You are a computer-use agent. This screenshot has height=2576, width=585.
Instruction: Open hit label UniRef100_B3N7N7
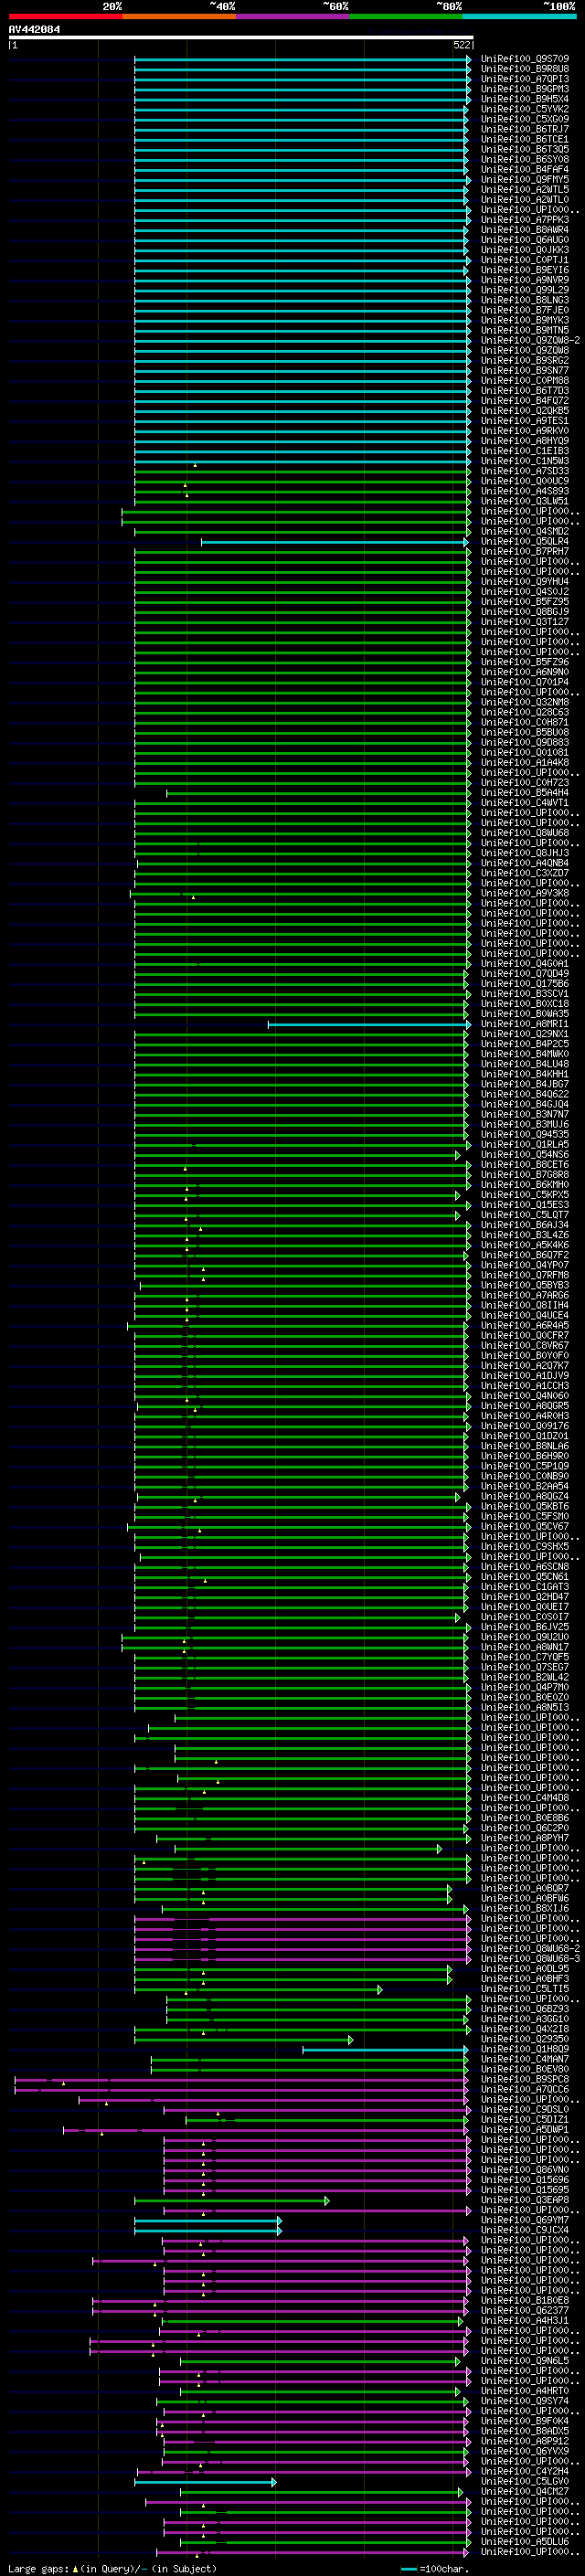525,1114
